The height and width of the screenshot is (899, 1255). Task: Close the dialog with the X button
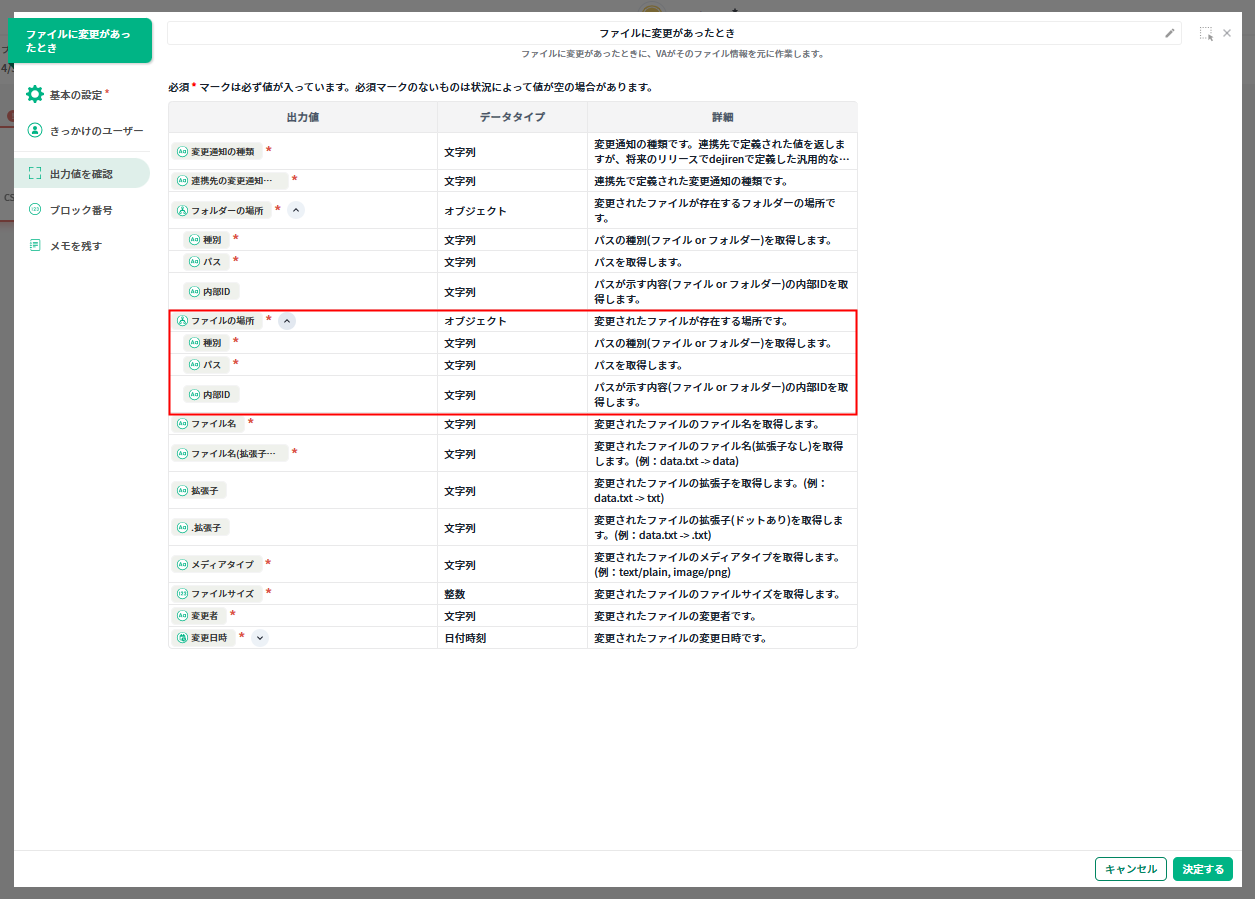click(x=1227, y=33)
